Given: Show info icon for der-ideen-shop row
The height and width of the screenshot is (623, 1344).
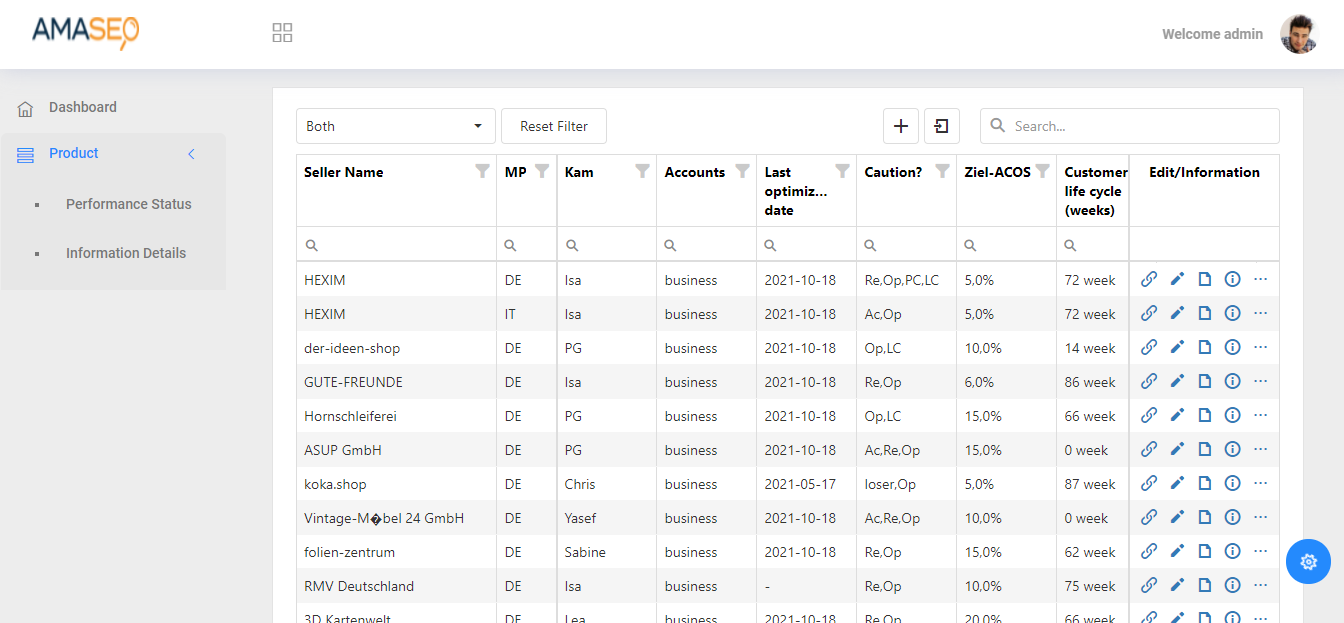Looking at the screenshot, I should (1232, 348).
